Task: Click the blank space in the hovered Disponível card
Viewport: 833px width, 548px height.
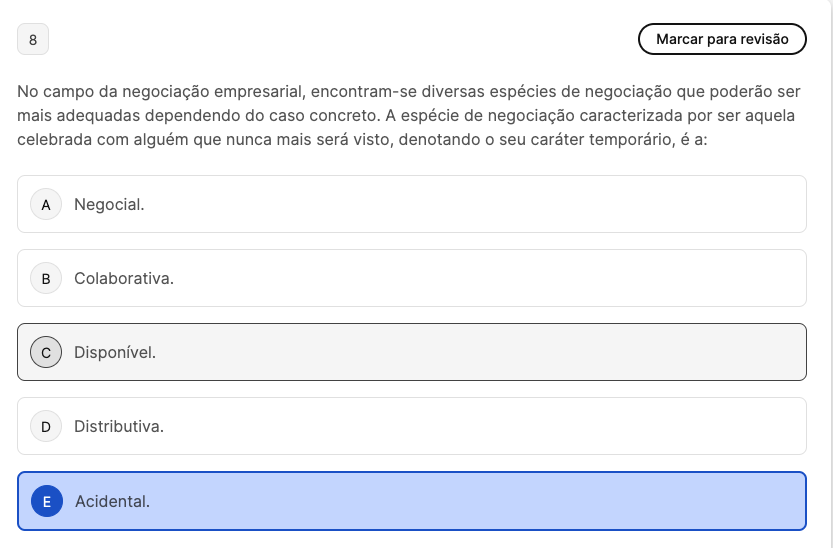Action: pyautogui.click(x=478, y=352)
